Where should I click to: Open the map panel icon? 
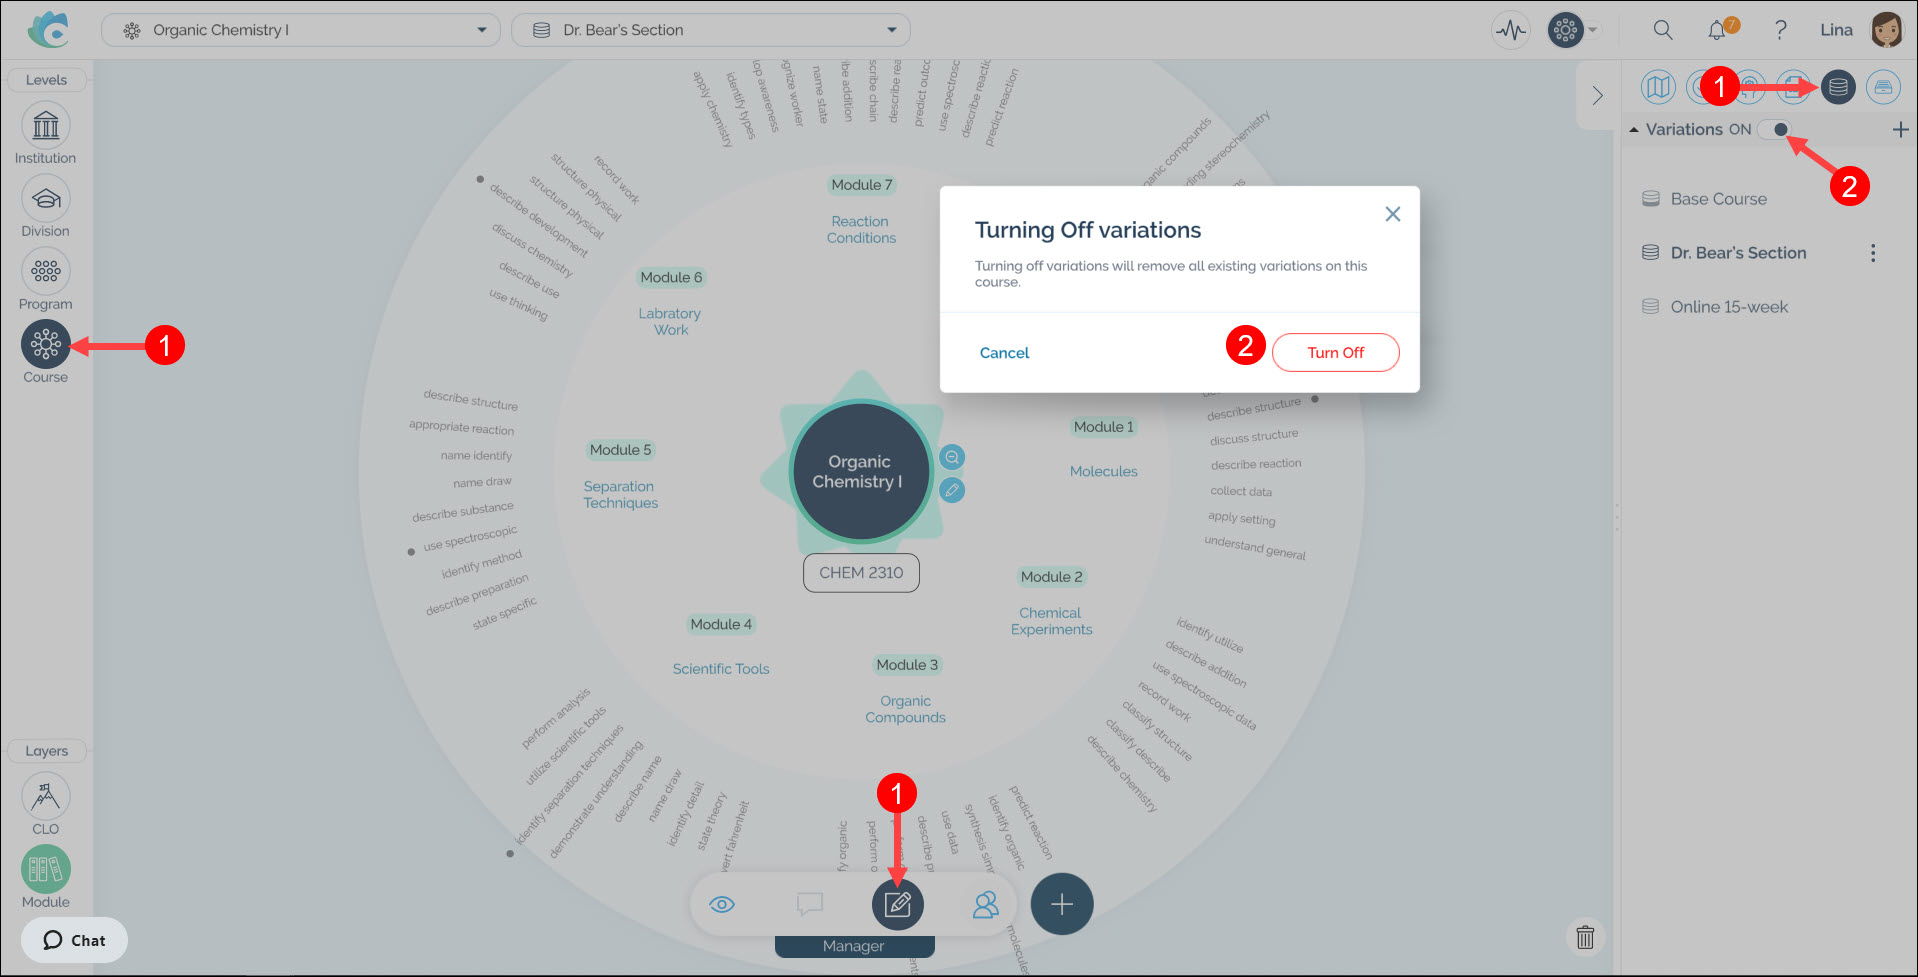click(1658, 87)
